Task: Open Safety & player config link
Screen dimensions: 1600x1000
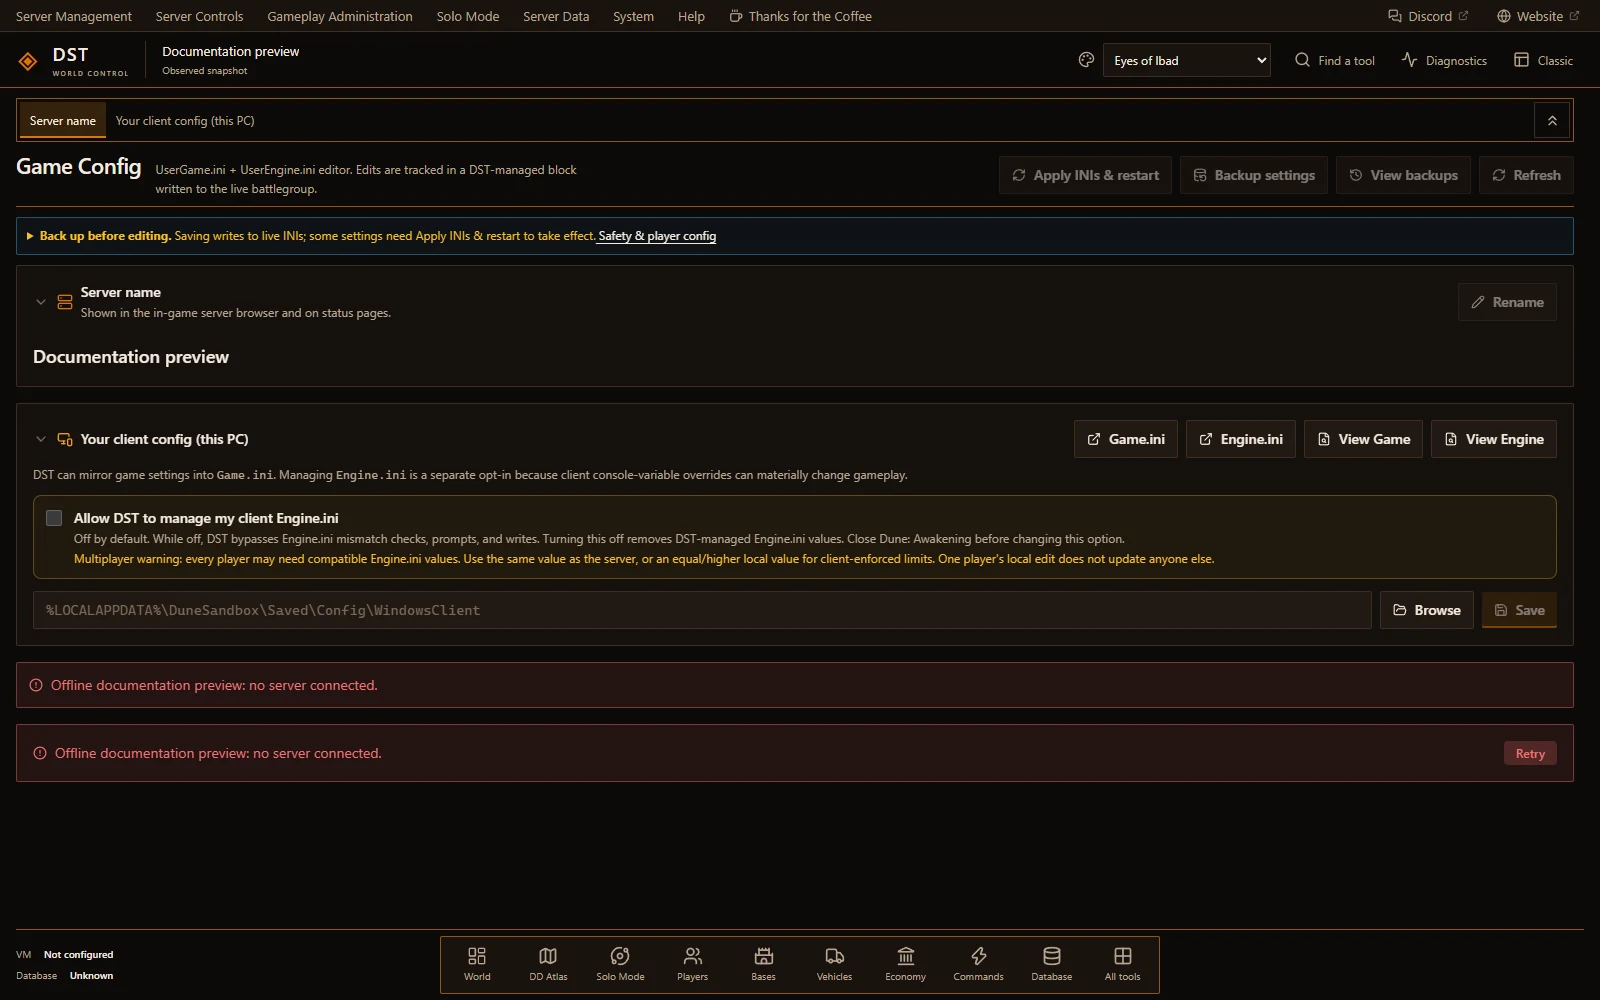Action: (x=657, y=236)
